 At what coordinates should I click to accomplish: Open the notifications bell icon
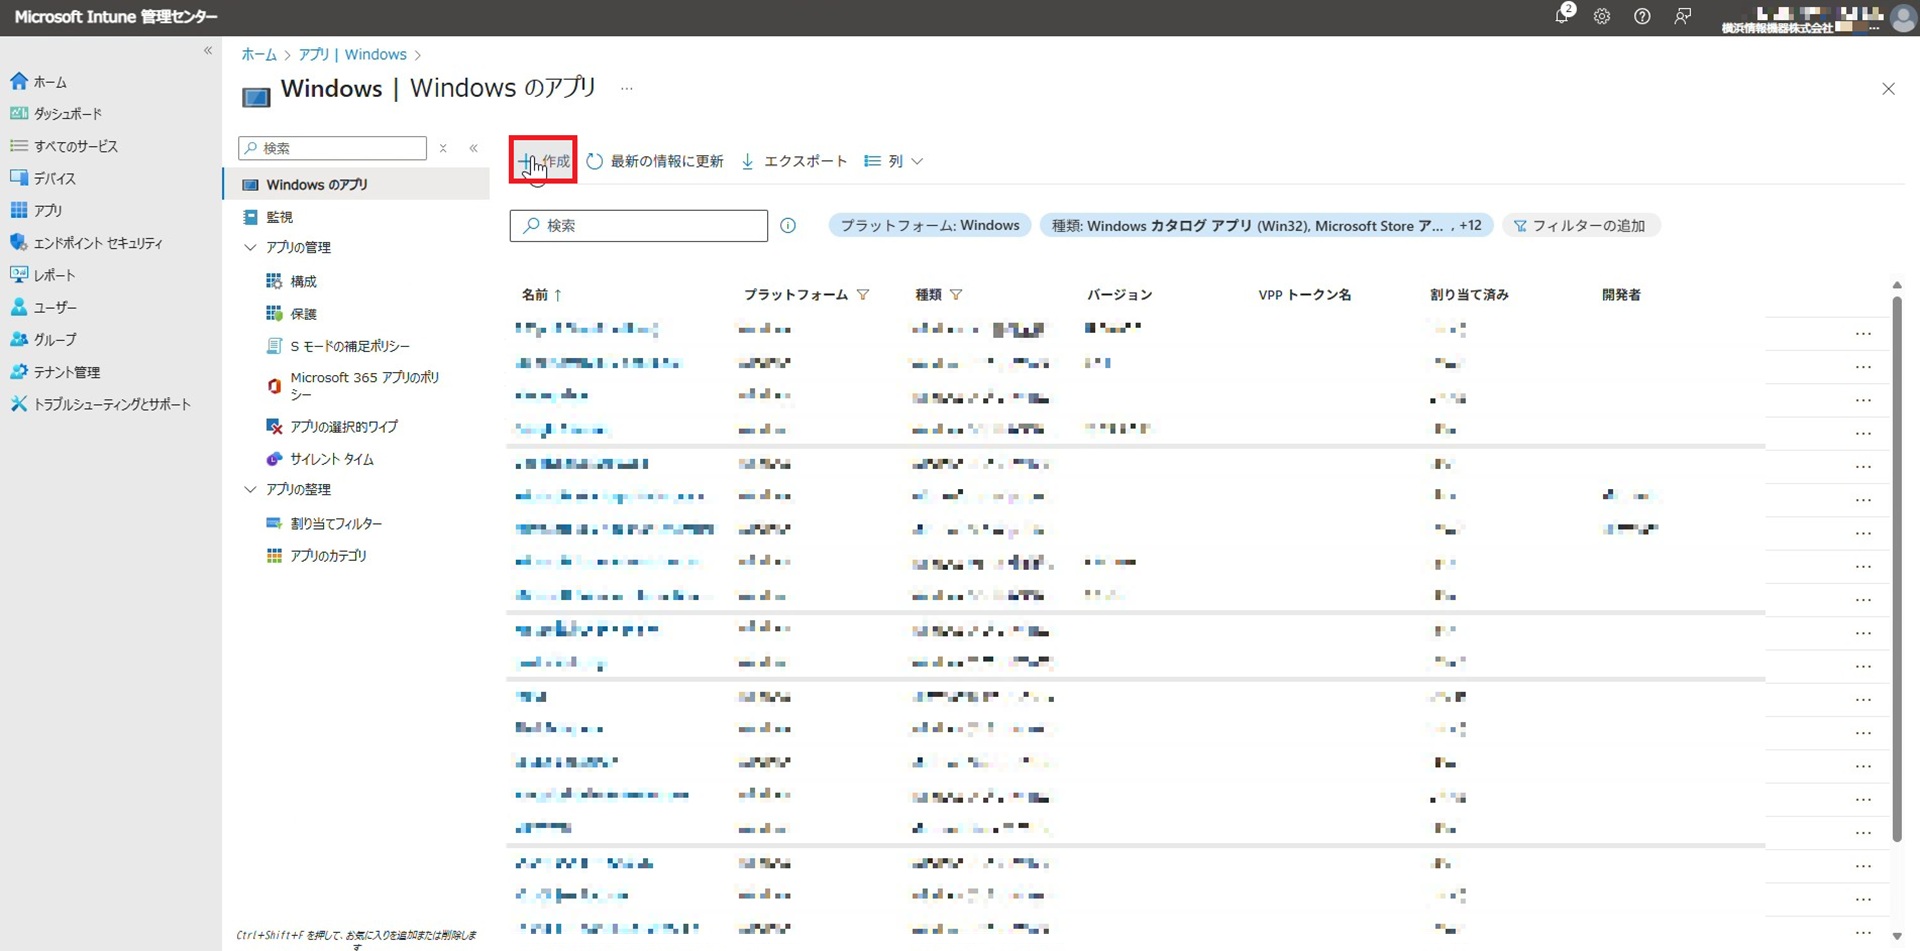click(1562, 16)
